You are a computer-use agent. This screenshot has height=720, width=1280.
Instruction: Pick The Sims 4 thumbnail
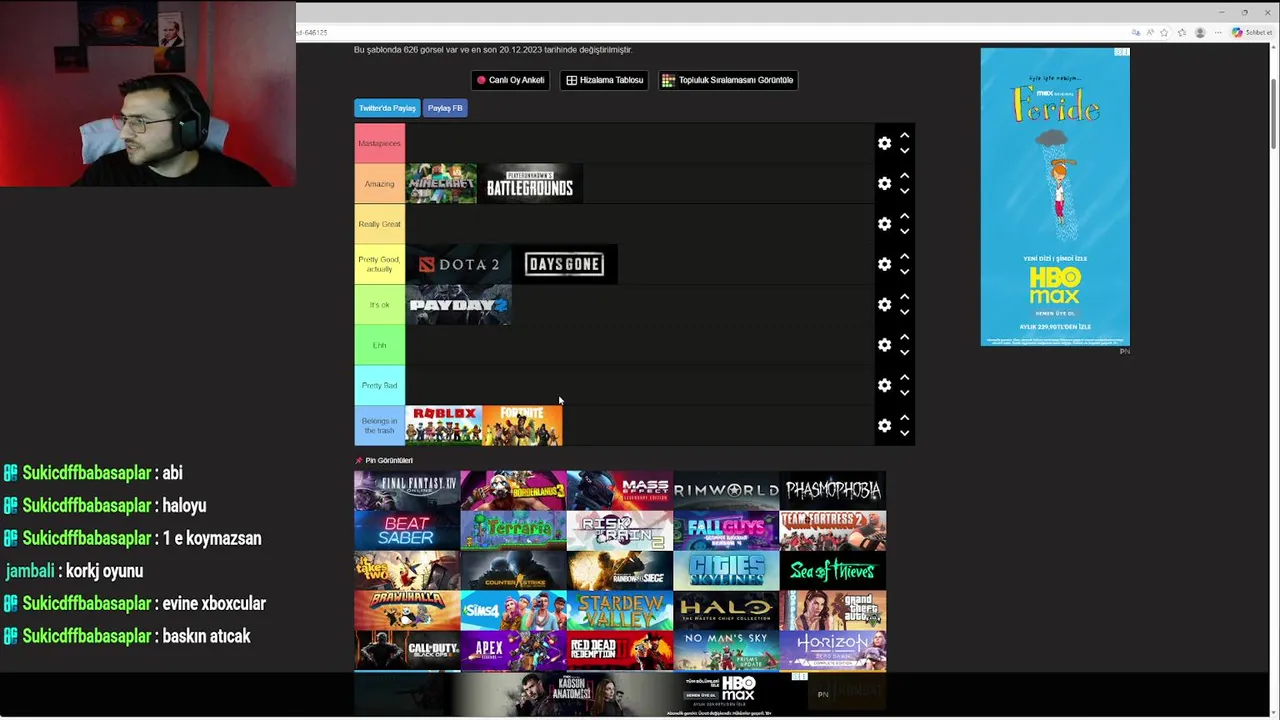click(x=513, y=611)
